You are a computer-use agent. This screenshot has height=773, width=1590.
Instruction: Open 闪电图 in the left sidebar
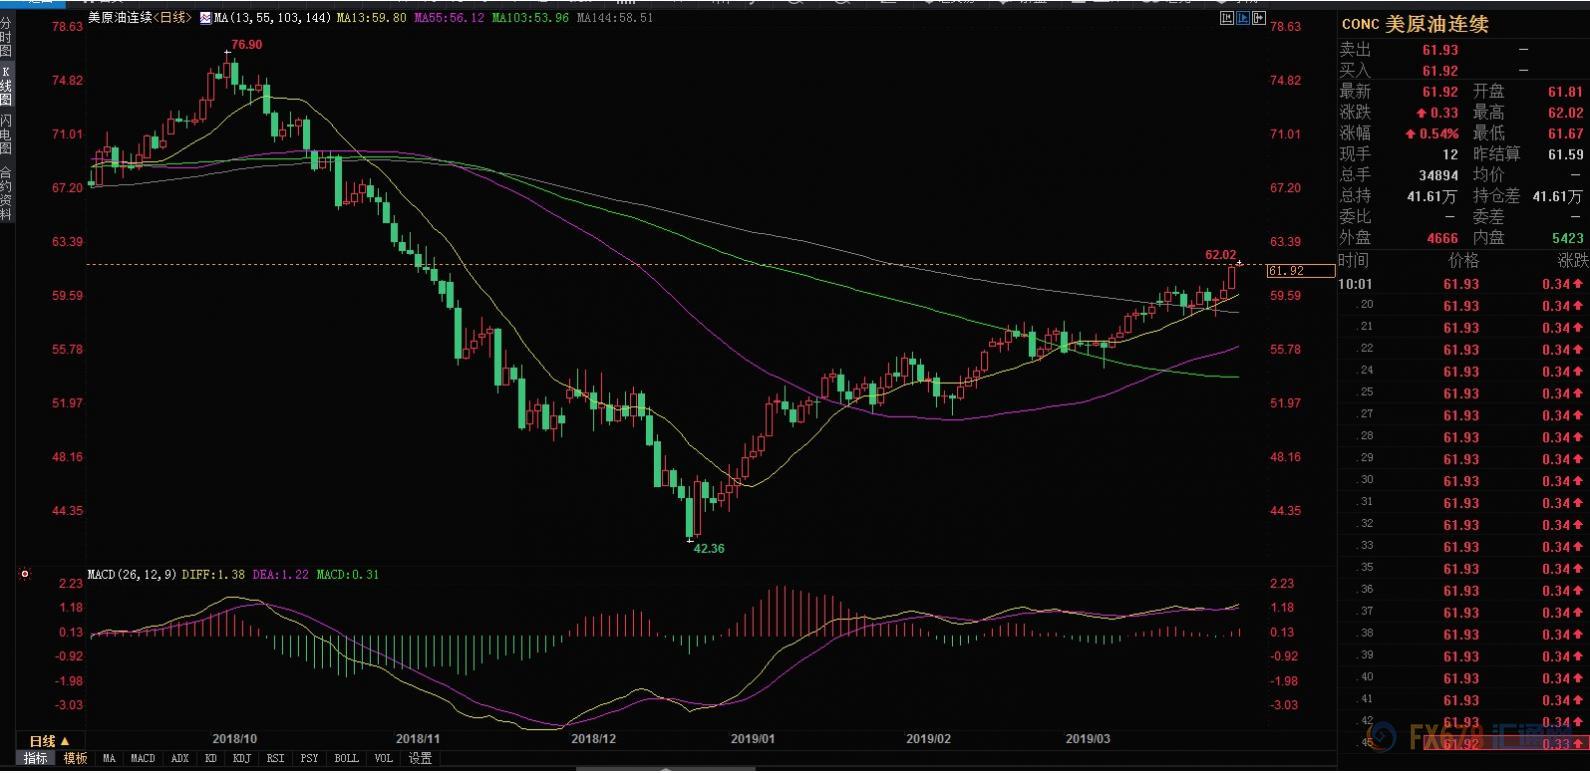tap(6, 135)
